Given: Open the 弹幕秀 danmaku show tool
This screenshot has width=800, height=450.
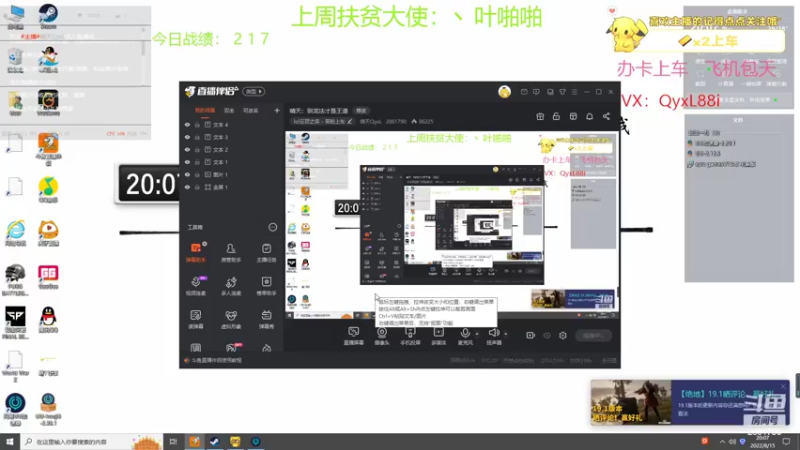Looking at the screenshot, I should pos(266,319).
